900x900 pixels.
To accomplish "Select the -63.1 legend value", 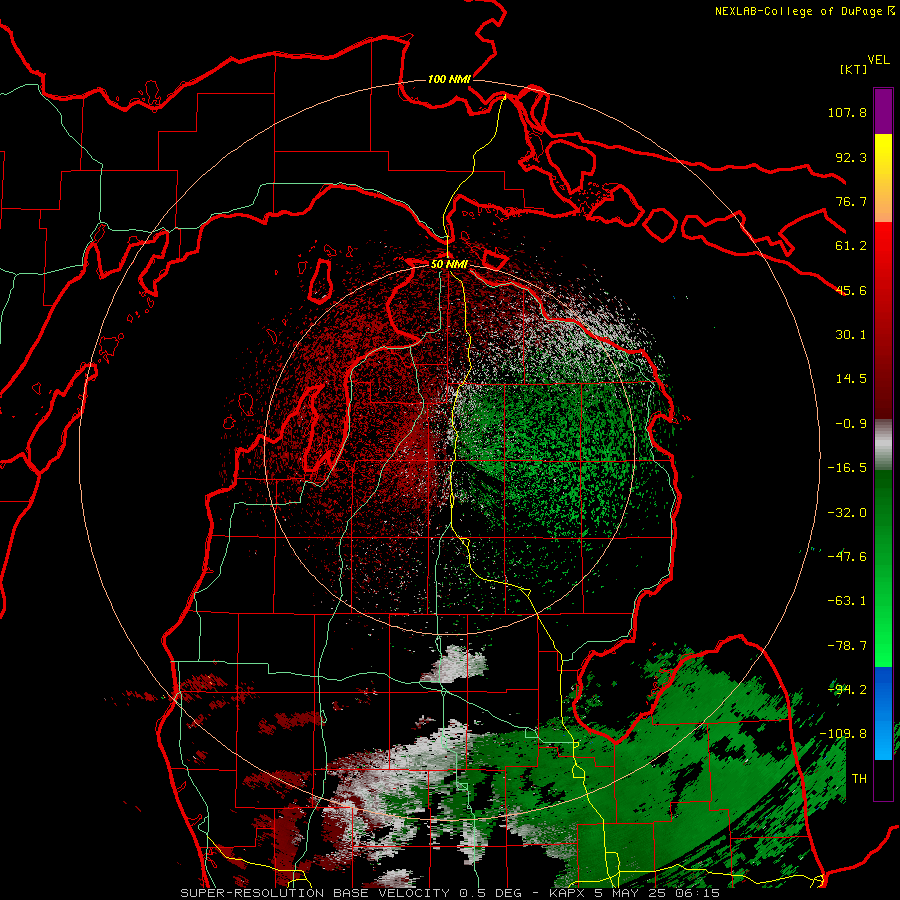I will [847, 601].
